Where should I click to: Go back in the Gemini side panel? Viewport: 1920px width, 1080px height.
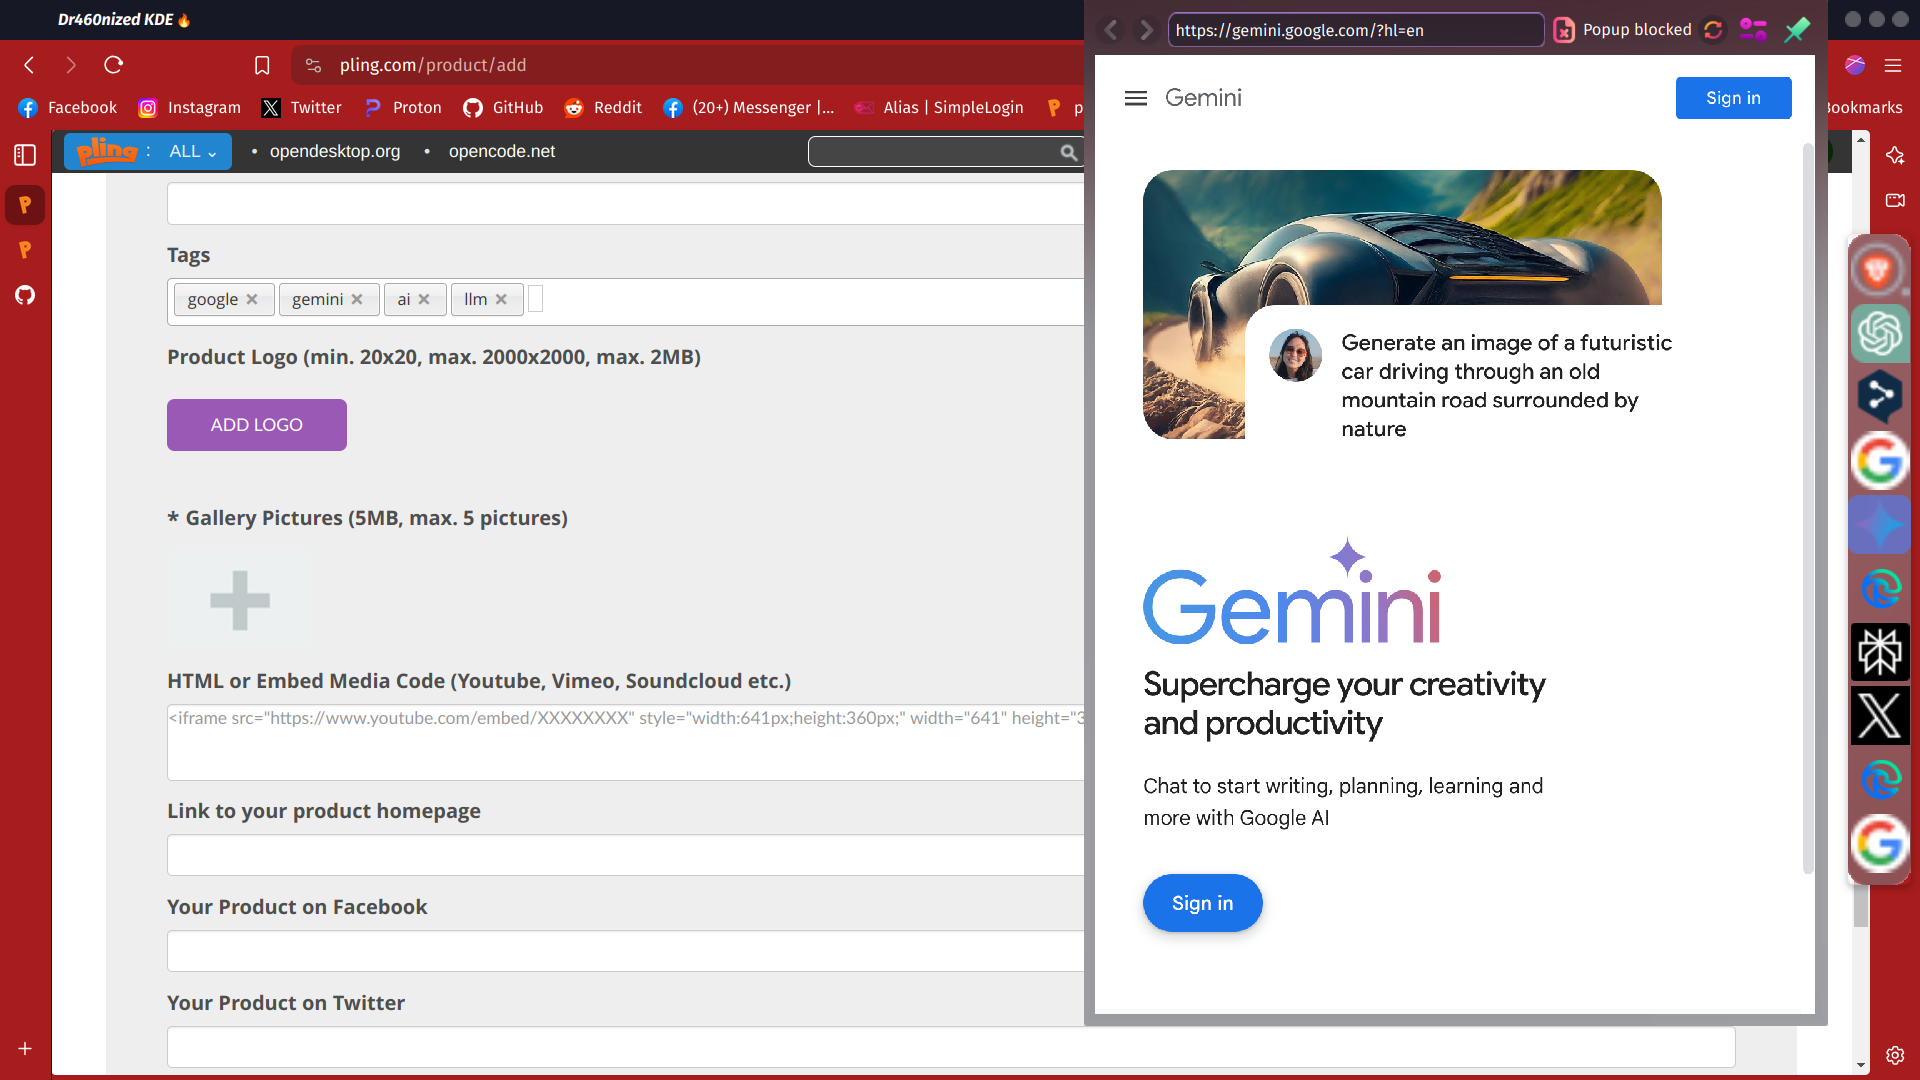coord(1111,30)
